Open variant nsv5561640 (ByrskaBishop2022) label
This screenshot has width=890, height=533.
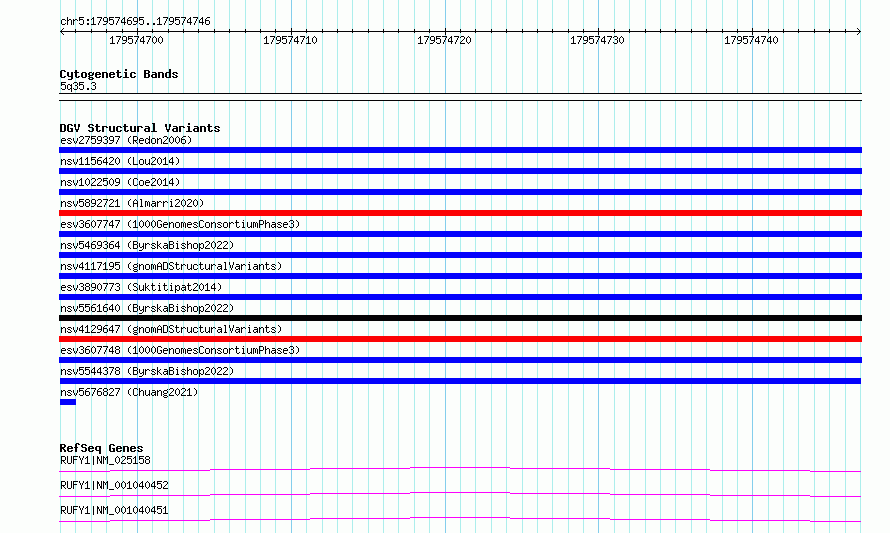coord(147,308)
